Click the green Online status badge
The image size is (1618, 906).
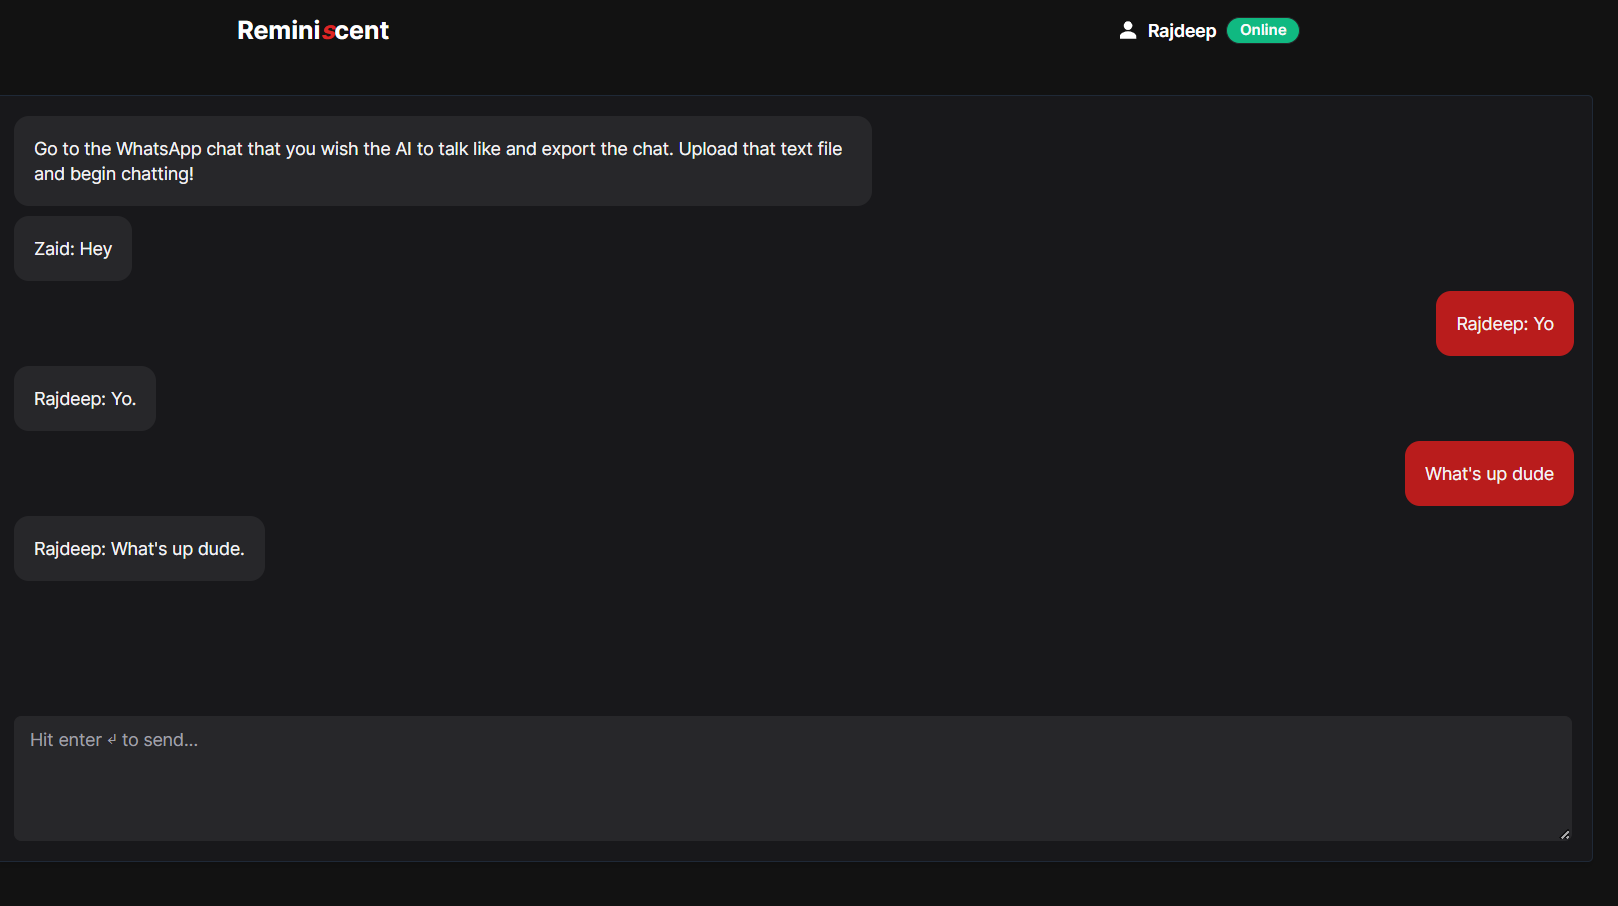tap(1263, 30)
